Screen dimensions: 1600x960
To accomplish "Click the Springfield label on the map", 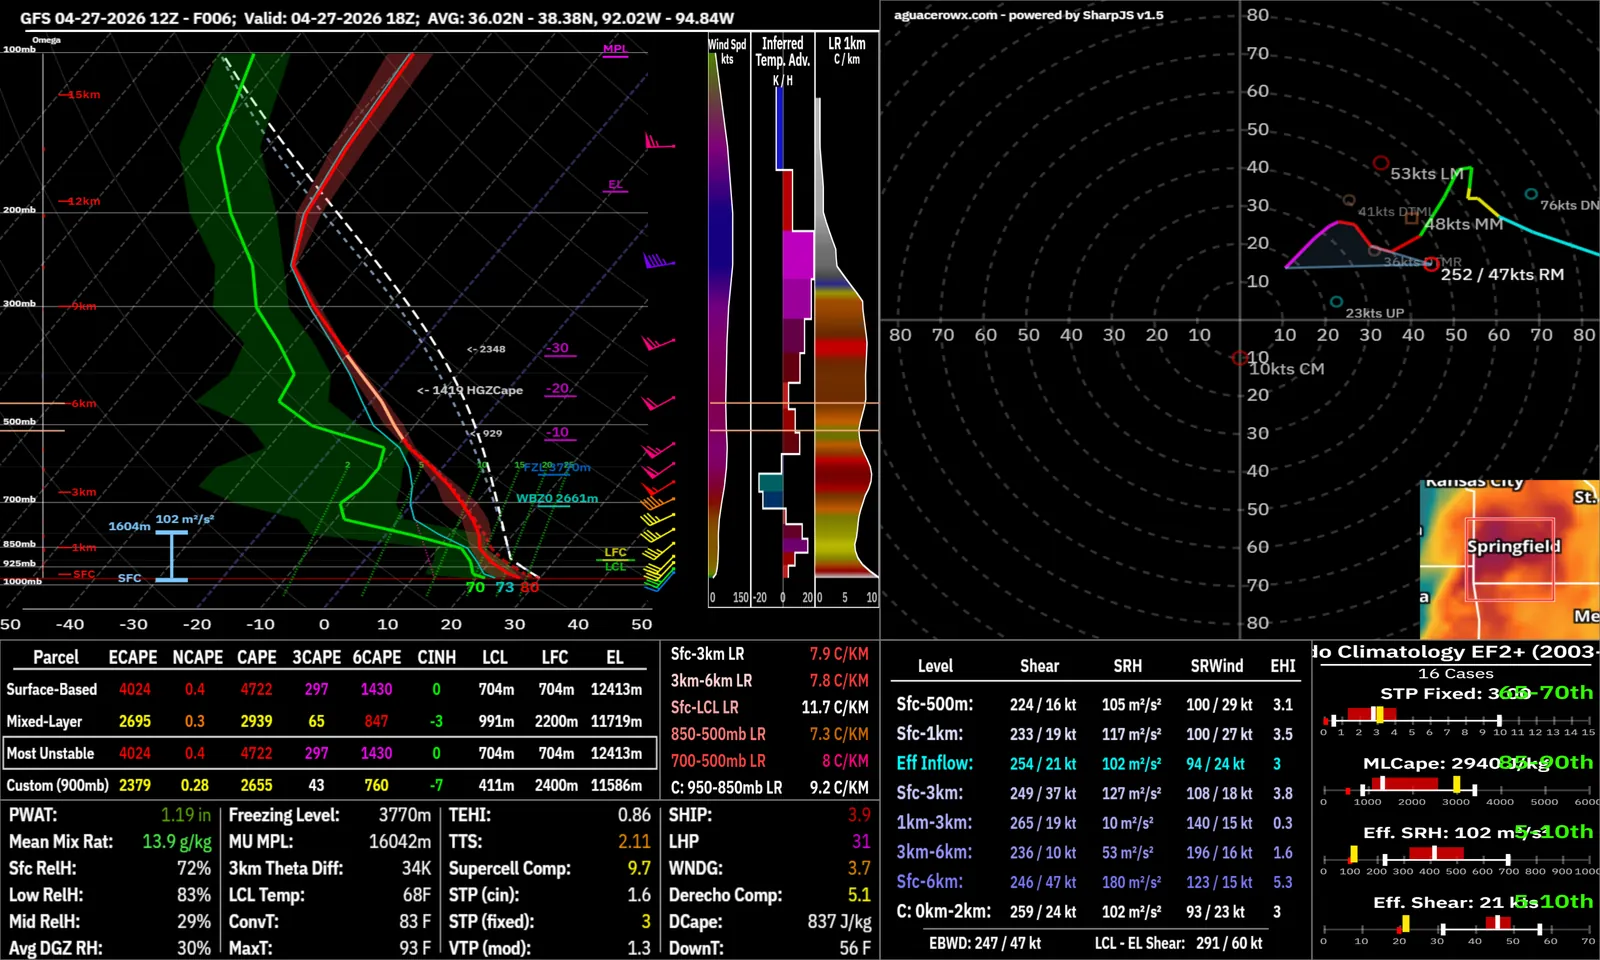I will 1513,546.
